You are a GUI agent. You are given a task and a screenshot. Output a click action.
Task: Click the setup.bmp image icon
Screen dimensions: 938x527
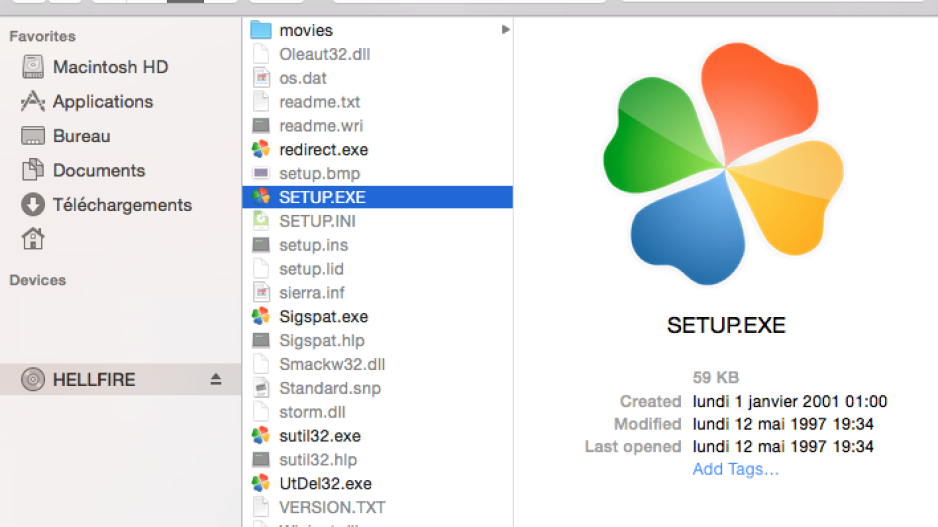click(261, 173)
